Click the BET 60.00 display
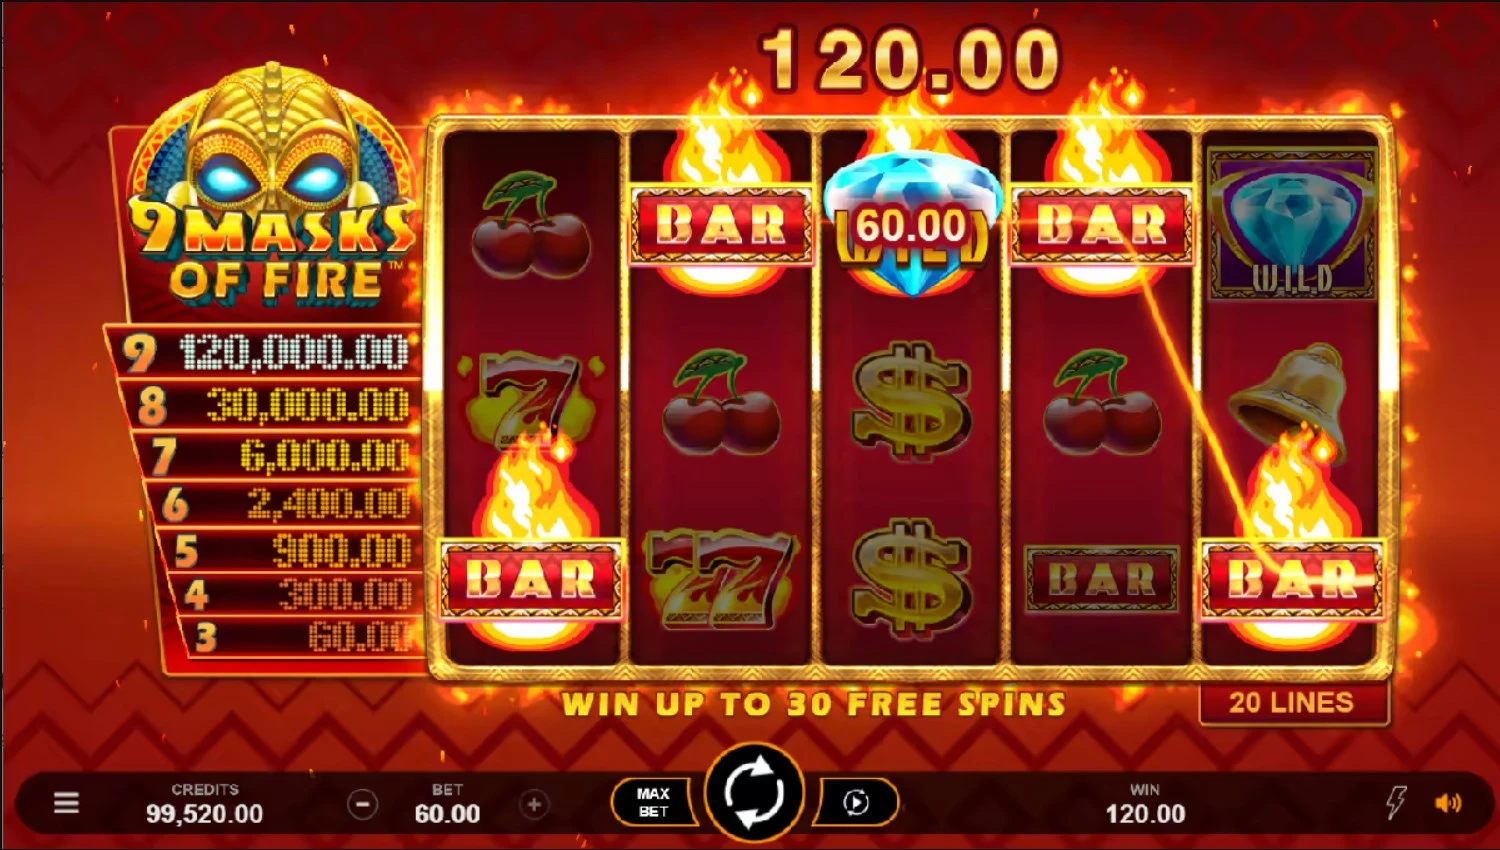The width and height of the screenshot is (1500, 850). 447,804
